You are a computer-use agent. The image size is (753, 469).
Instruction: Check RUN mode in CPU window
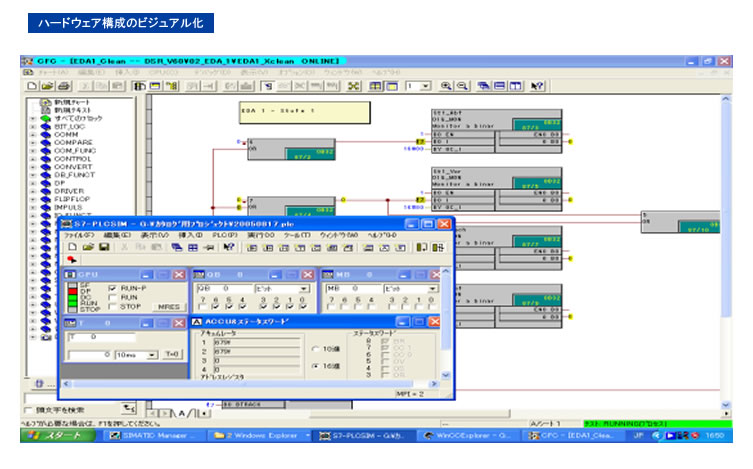(x=112, y=298)
